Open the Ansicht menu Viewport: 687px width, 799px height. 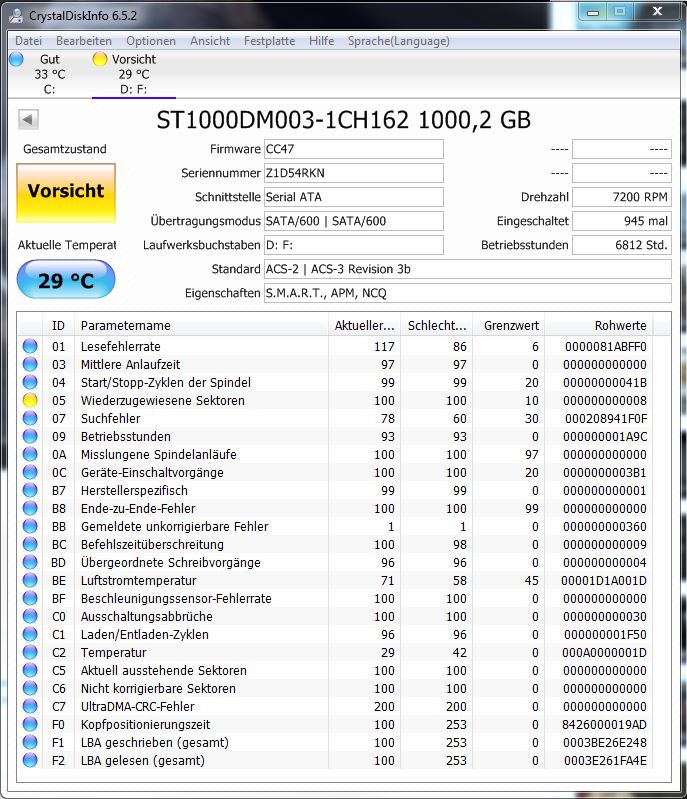(x=210, y=41)
